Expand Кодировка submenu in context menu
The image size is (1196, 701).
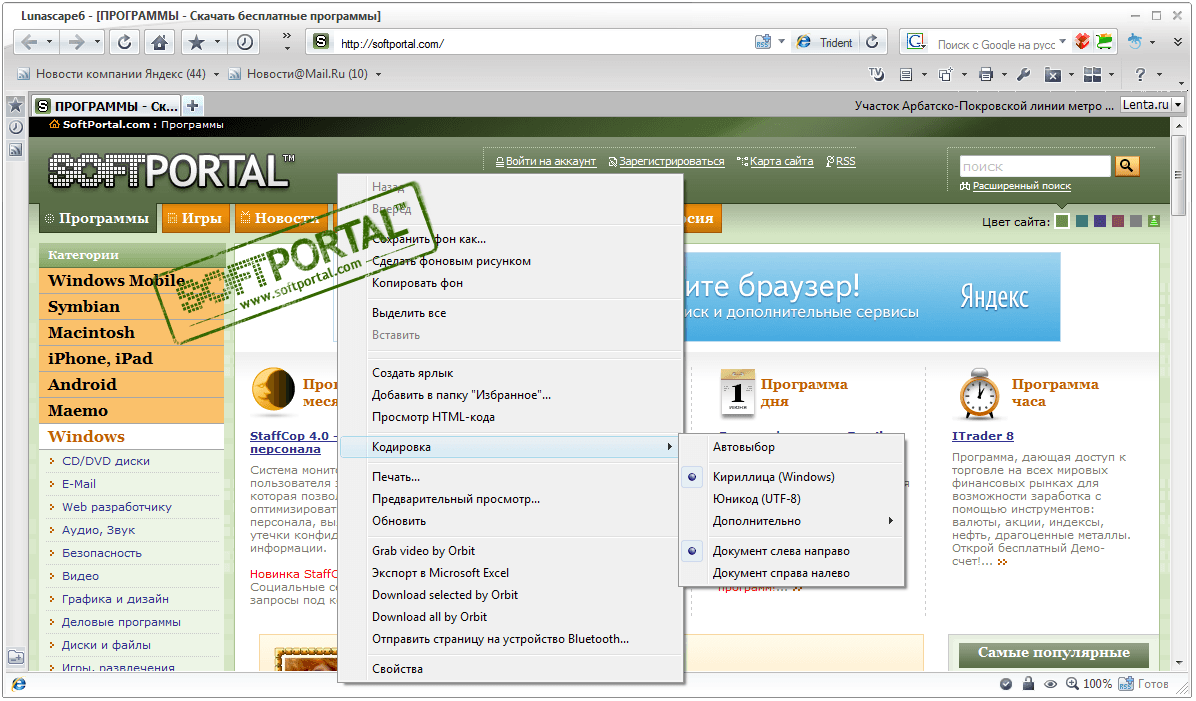510,447
